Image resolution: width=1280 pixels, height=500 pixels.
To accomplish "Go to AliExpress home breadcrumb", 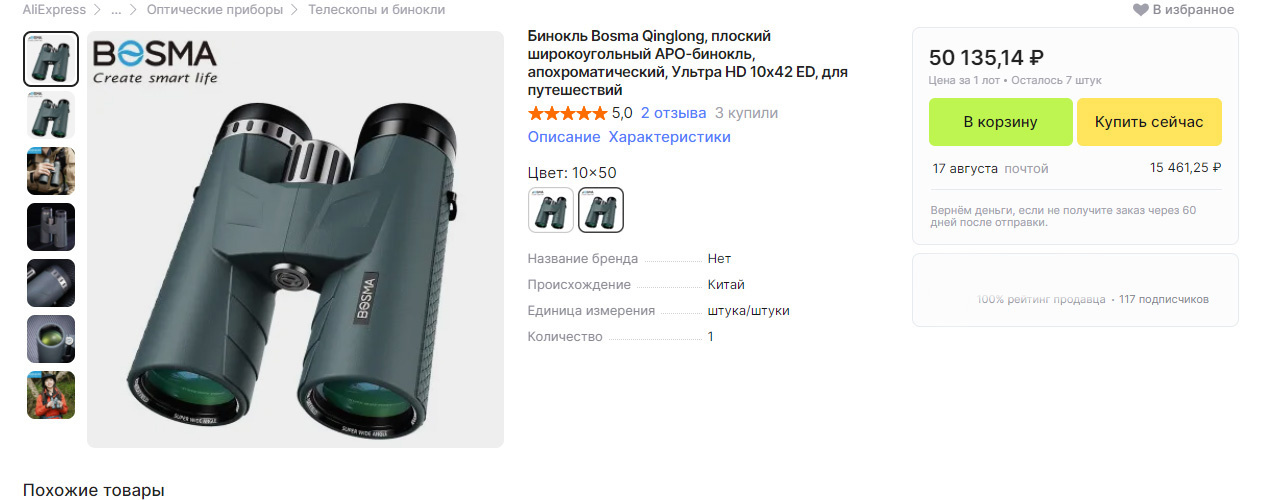I will (x=55, y=10).
